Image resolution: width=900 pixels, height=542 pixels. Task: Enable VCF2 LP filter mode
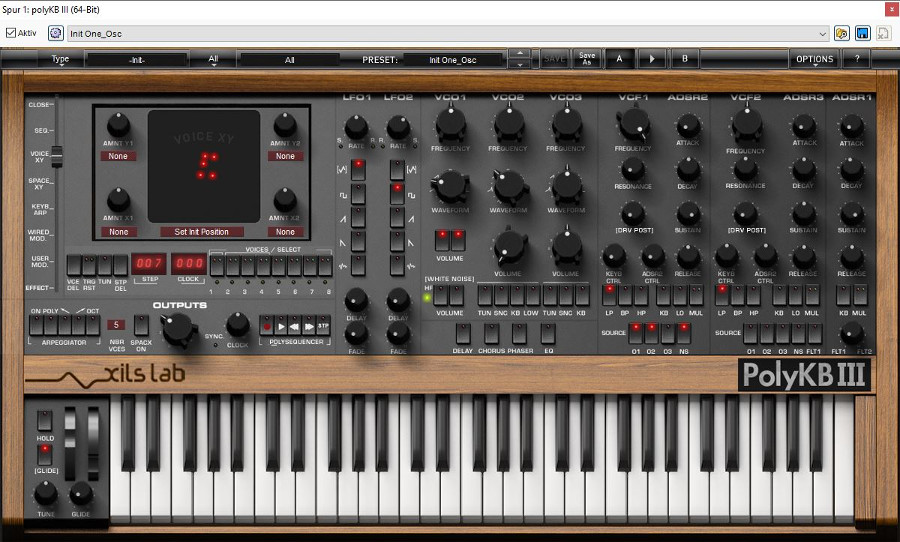click(722, 295)
